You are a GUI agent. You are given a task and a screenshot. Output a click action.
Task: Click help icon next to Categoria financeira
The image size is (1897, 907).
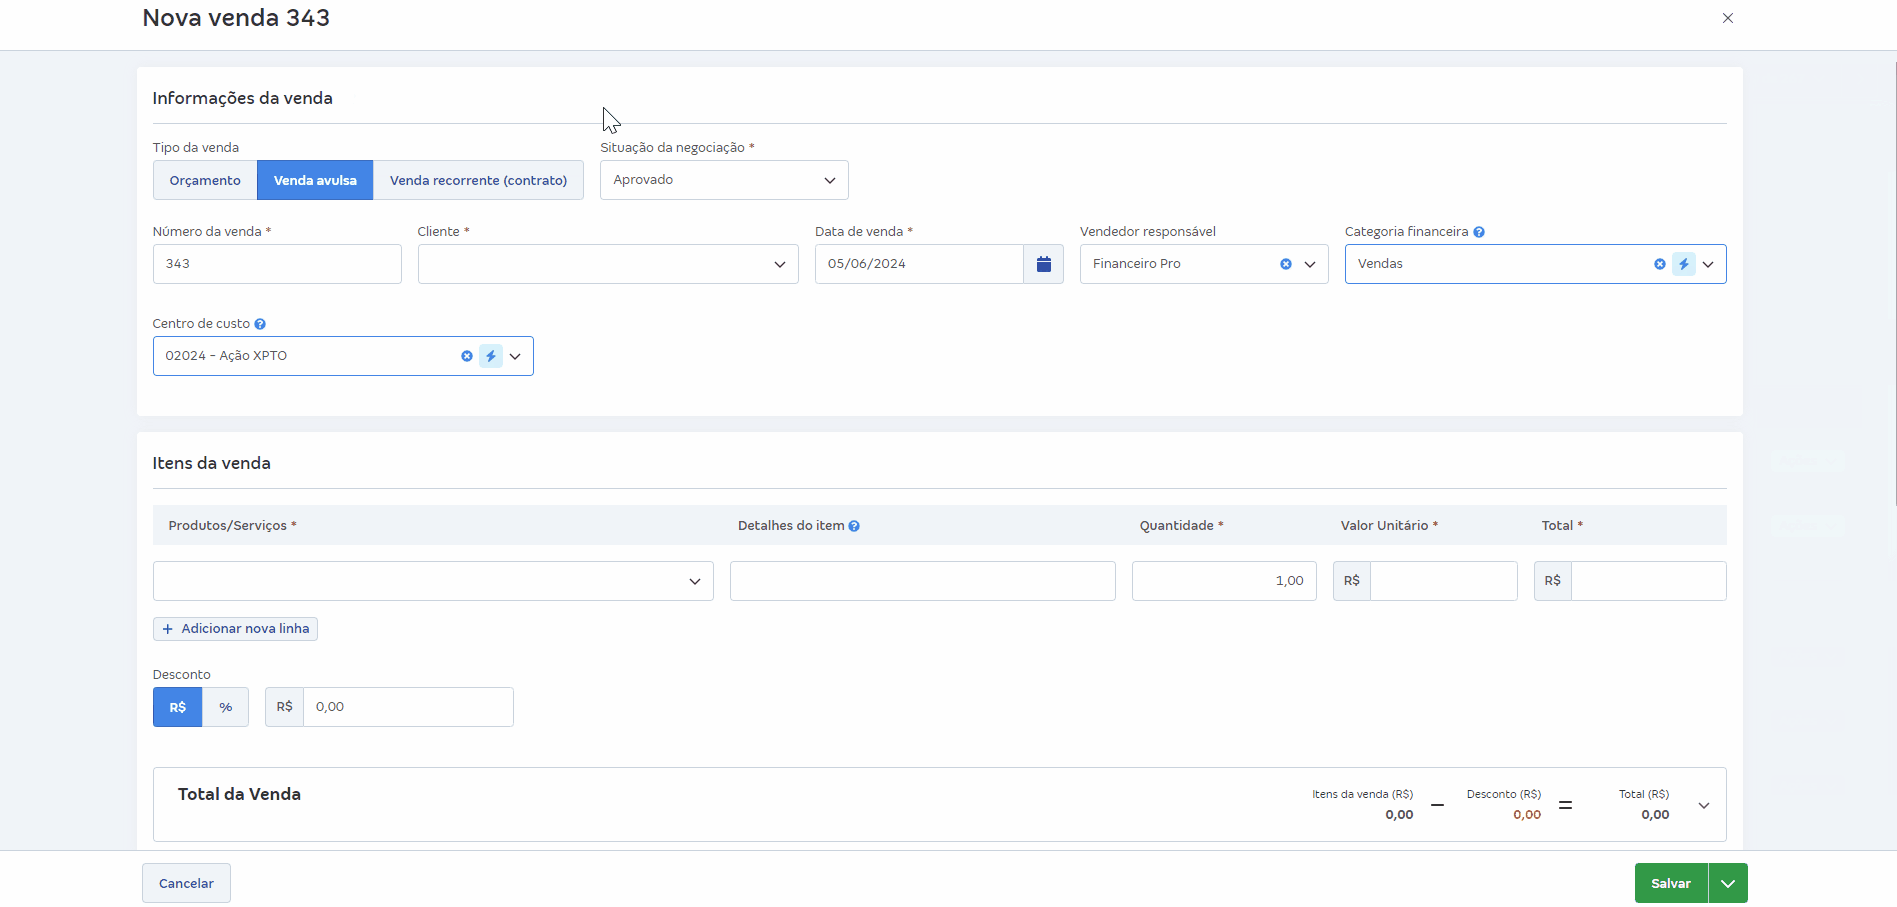pyautogui.click(x=1479, y=232)
